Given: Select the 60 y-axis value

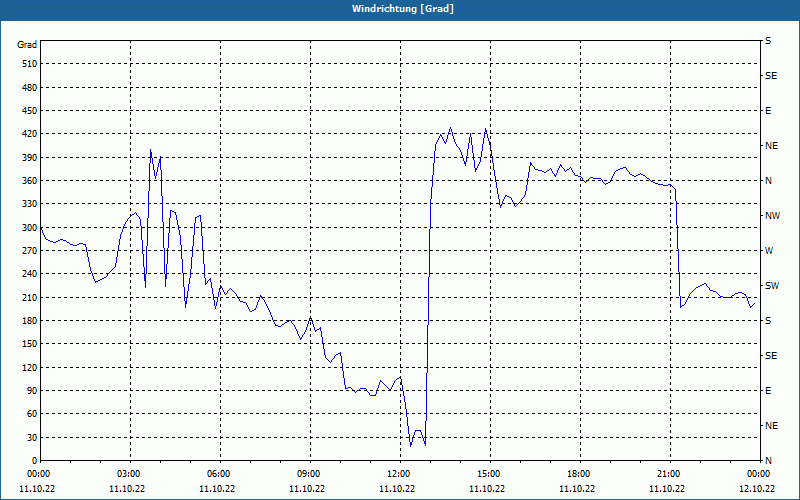Looking at the screenshot, I should coord(32,413).
